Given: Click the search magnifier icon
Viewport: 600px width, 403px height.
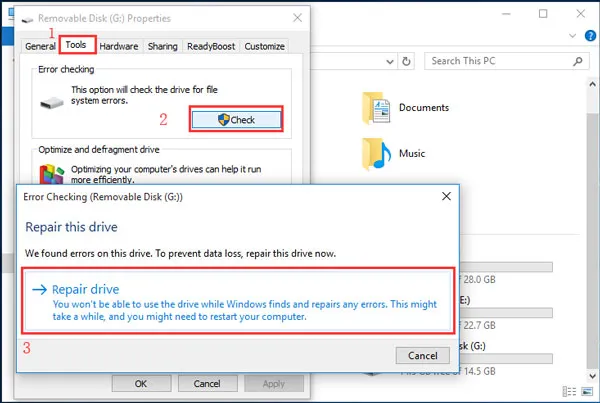Looking at the screenshot, I should coord(578,61).
